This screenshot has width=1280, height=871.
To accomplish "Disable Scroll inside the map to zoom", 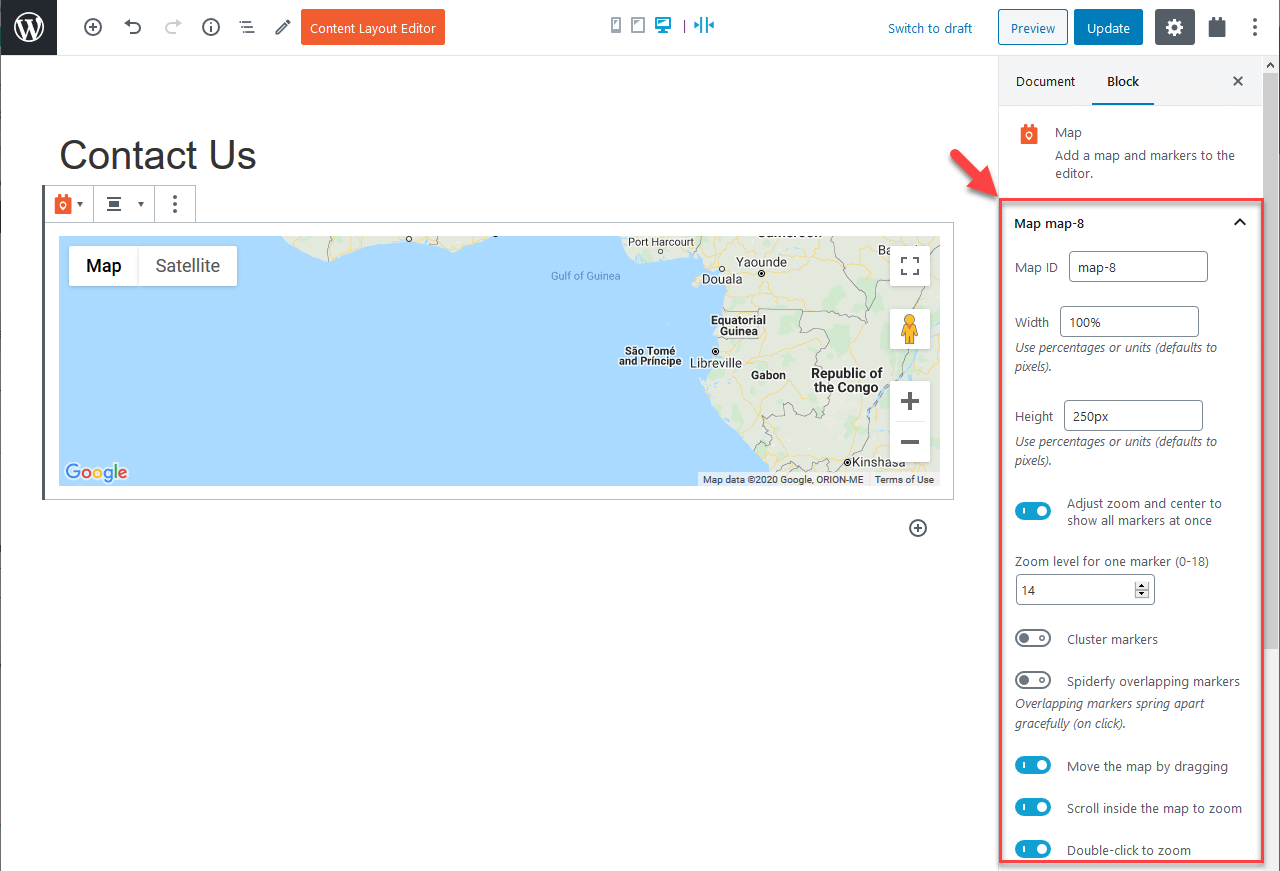I will 1033,808.
